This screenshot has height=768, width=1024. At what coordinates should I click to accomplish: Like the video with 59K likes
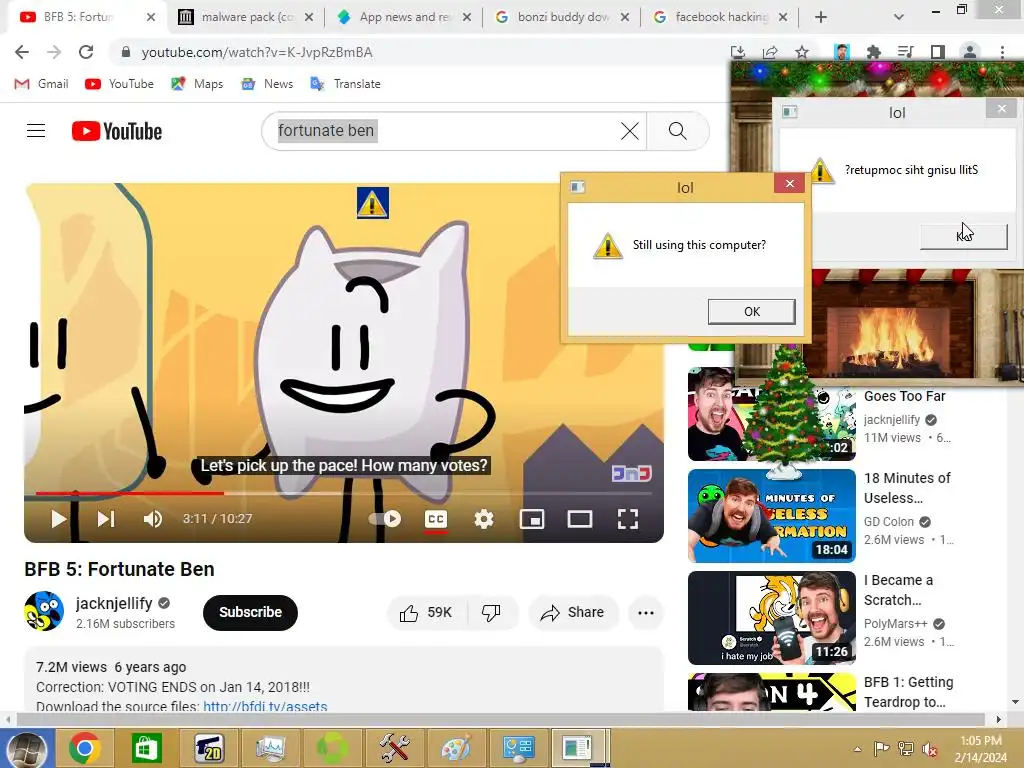tap(426, 613)
